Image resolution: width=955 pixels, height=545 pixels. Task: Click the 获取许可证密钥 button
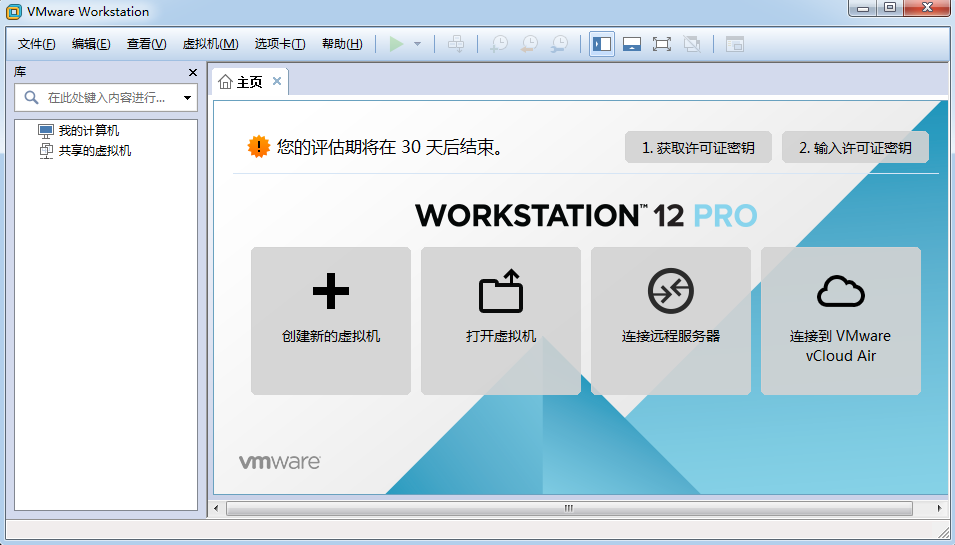pyautogui.click(x=698, y=148)
